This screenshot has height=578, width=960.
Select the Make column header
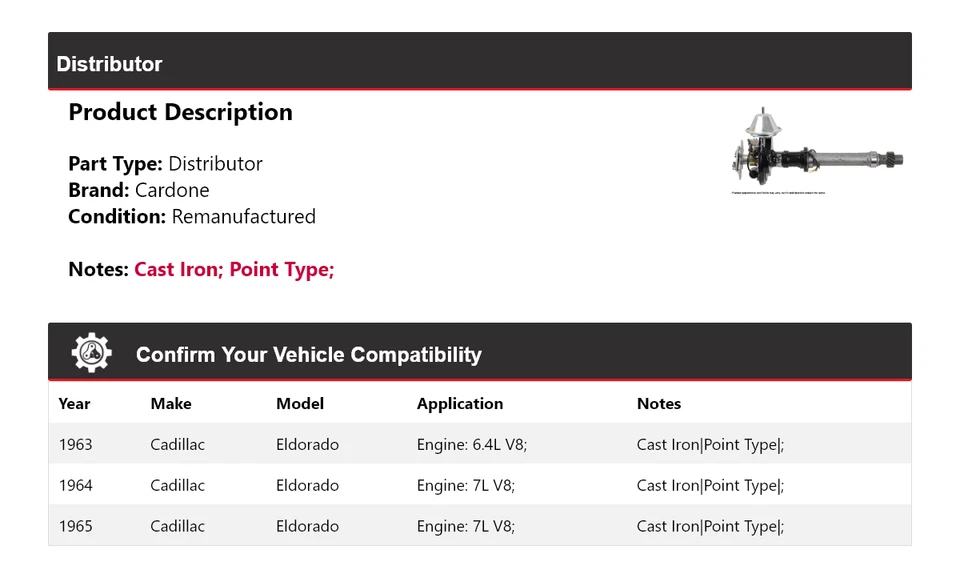point(171,403)
